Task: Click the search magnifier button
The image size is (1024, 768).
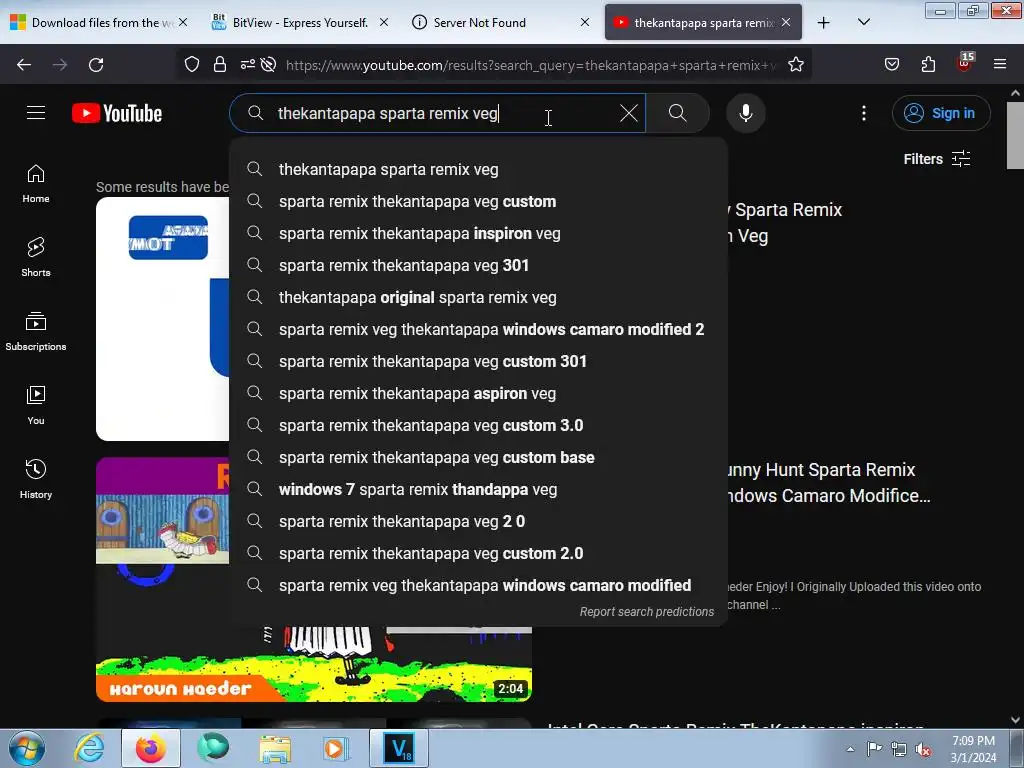Action: click(x=677, y=113)
